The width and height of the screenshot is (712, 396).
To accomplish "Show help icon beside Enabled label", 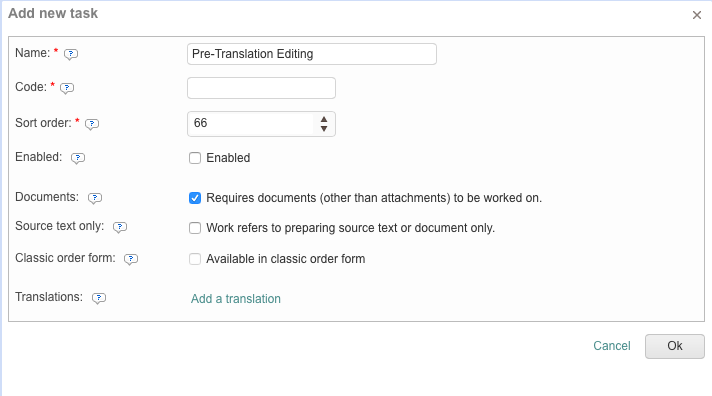I will [x=78, y=158].
